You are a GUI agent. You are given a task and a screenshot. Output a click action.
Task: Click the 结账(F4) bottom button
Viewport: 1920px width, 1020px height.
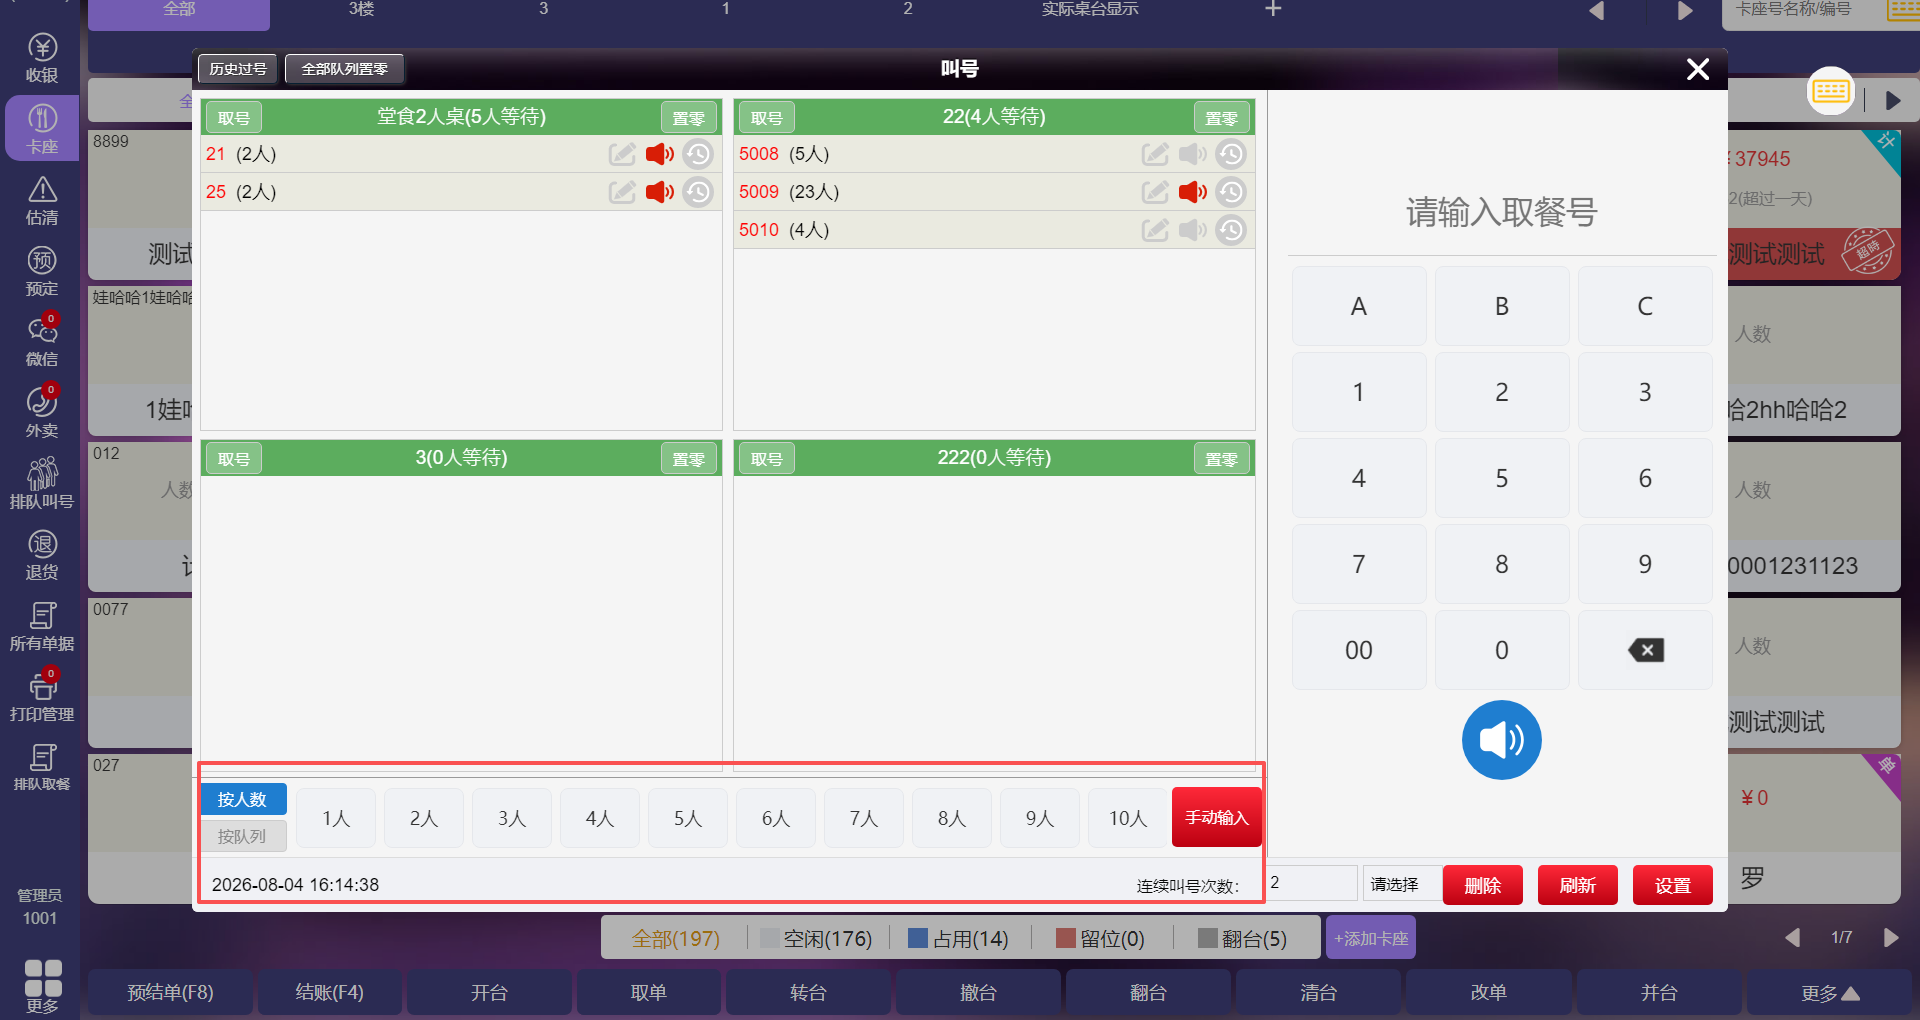(330, 993)
